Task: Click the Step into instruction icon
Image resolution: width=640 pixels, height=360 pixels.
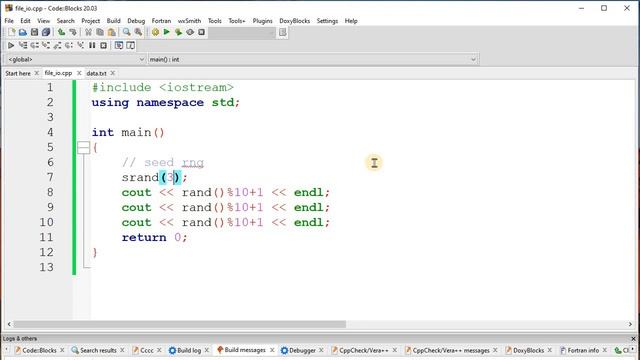Action: click(80, 45)
